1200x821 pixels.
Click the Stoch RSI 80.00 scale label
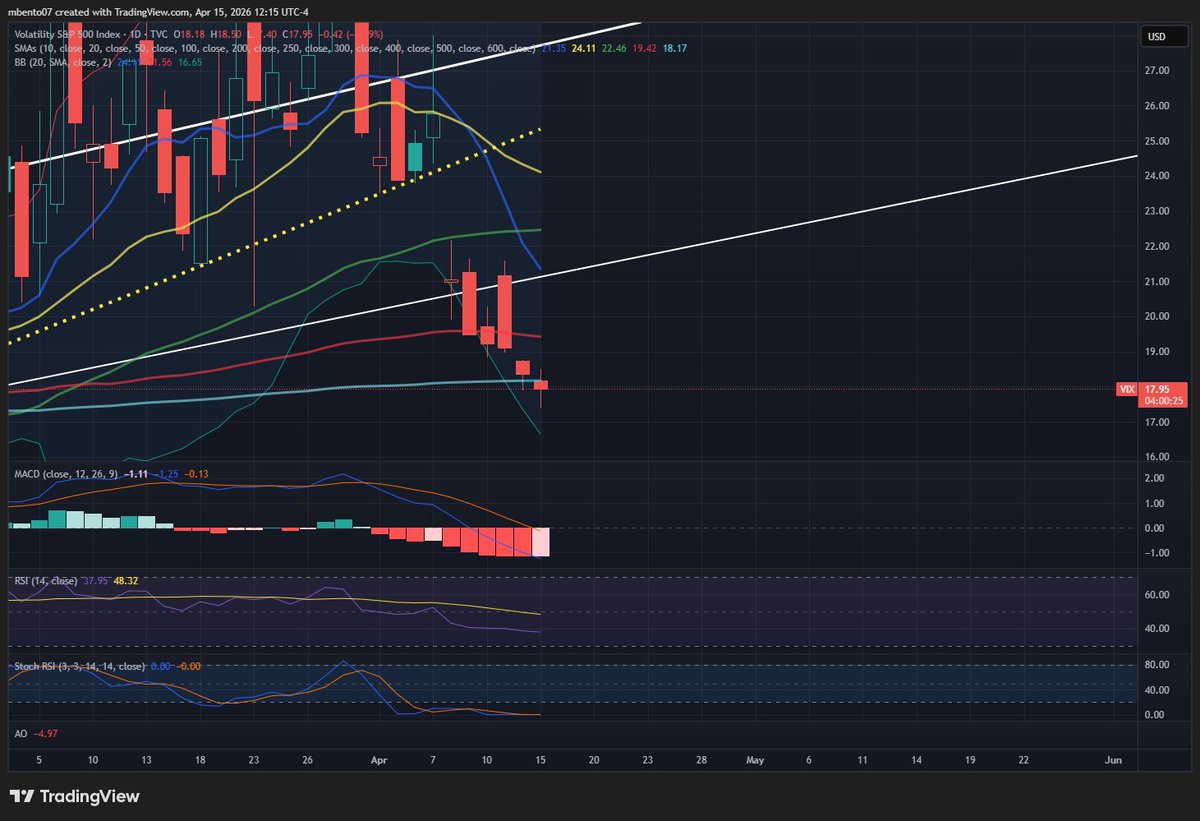click(1158, 665)
